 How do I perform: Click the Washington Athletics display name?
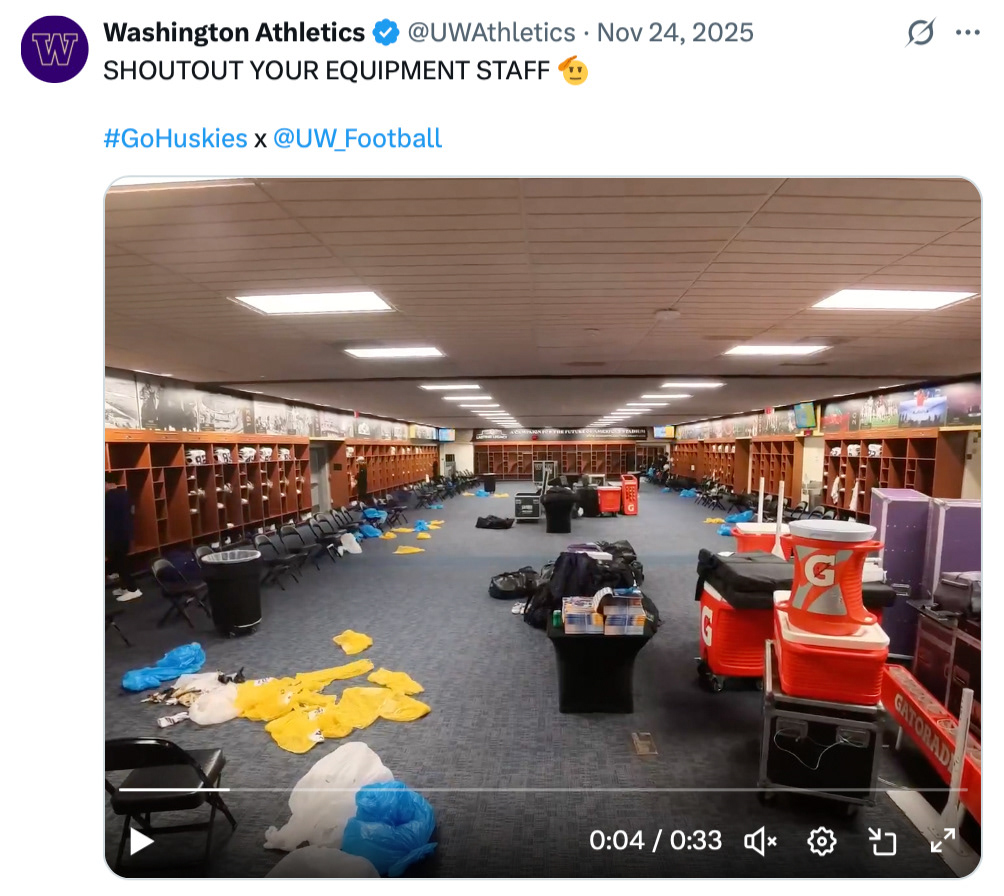point(234,33)
